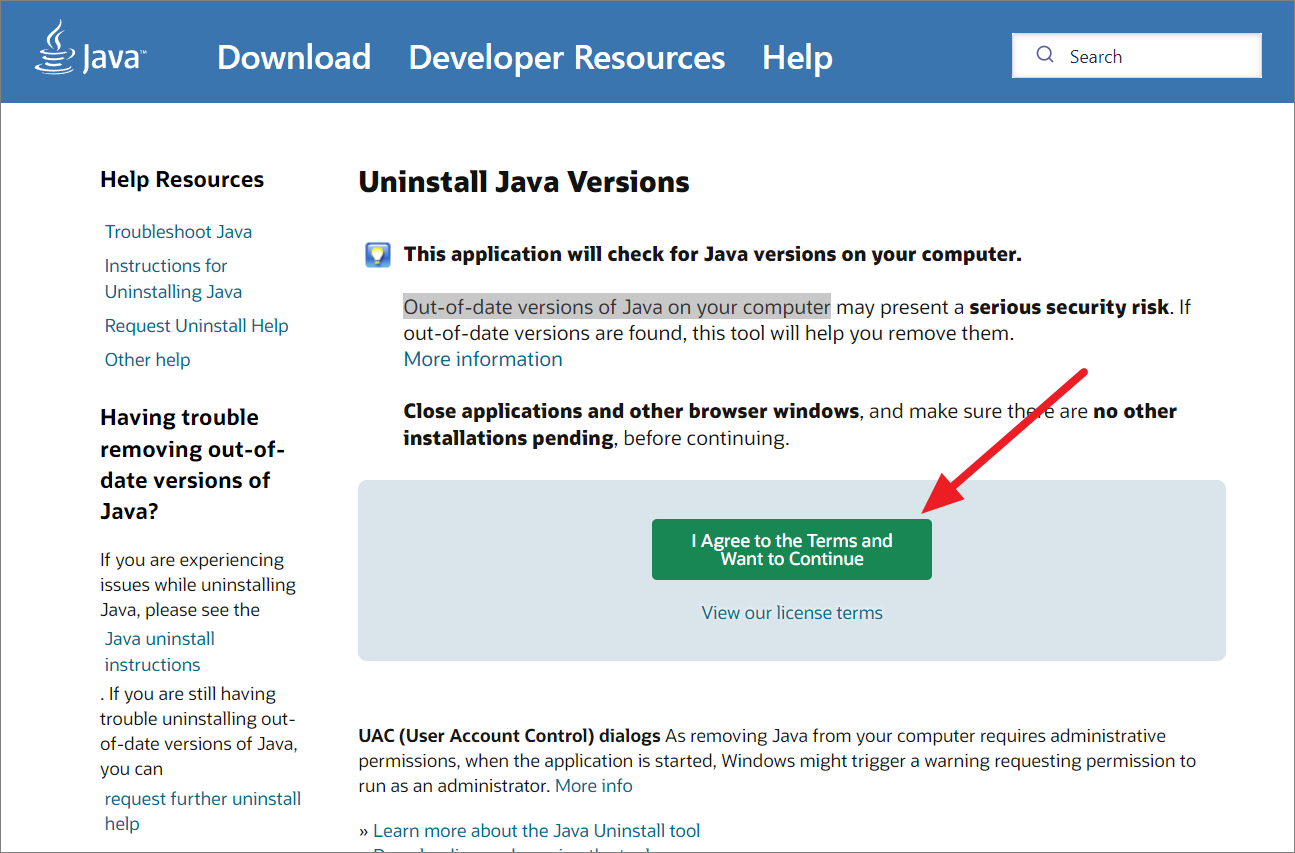
Task: Open the Download menu
Action: pyautogui.click(x=294, y=57)
